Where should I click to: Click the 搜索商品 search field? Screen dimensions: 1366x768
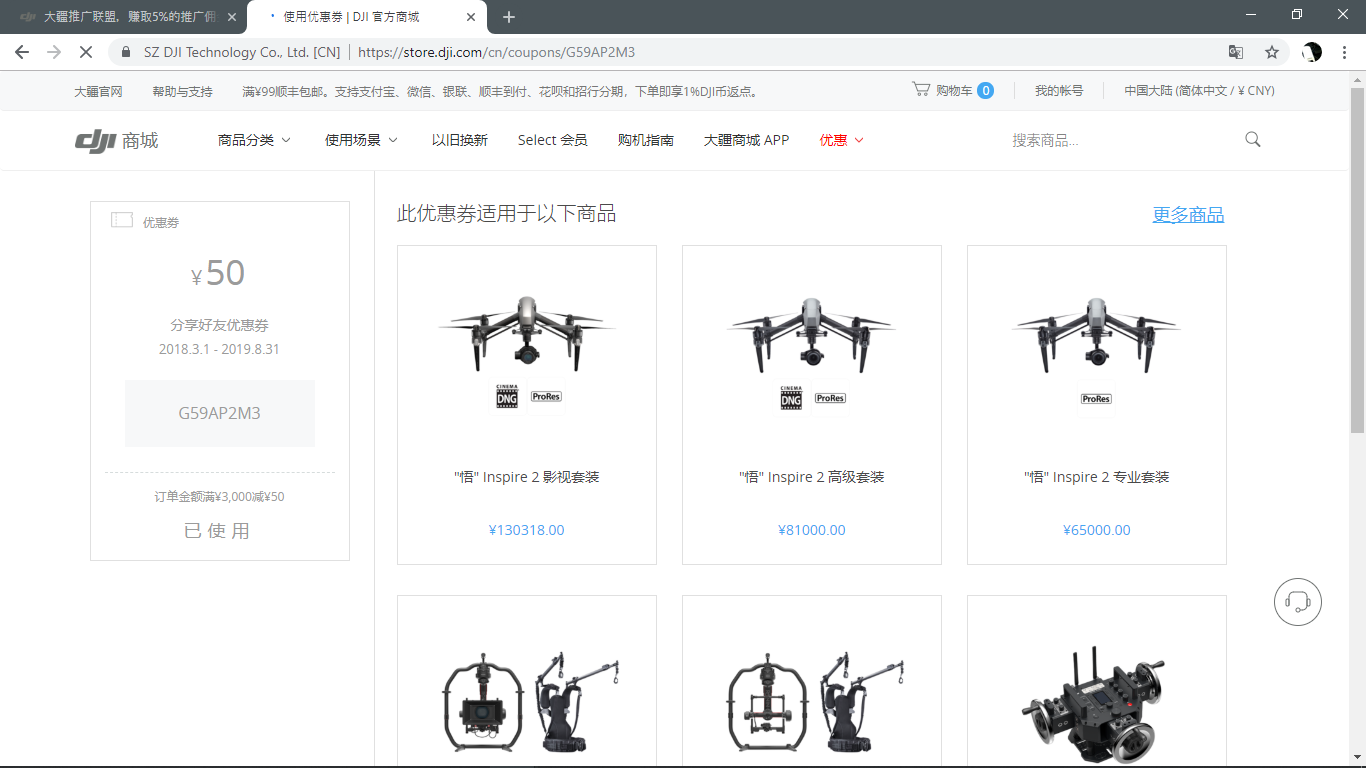coord(1120,140)
